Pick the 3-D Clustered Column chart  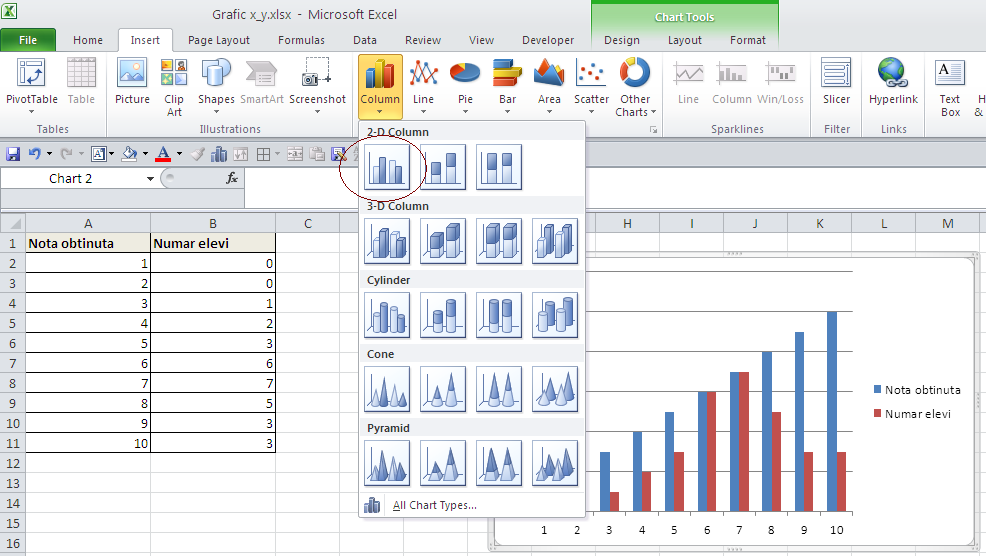[387, 241]
